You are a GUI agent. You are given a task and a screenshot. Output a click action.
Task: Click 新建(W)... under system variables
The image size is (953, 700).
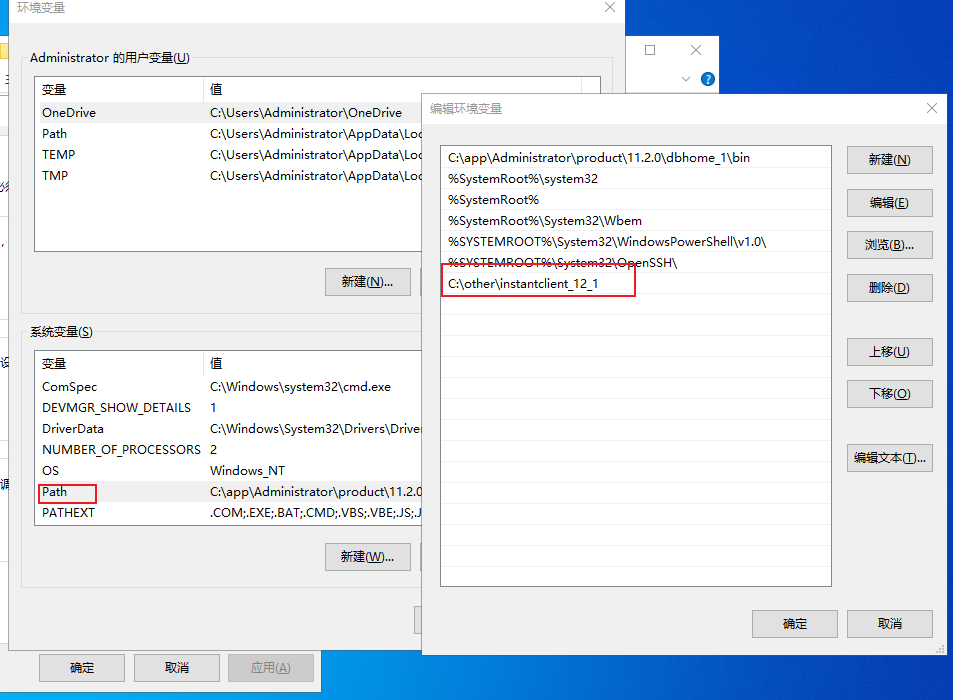[366, 557]
